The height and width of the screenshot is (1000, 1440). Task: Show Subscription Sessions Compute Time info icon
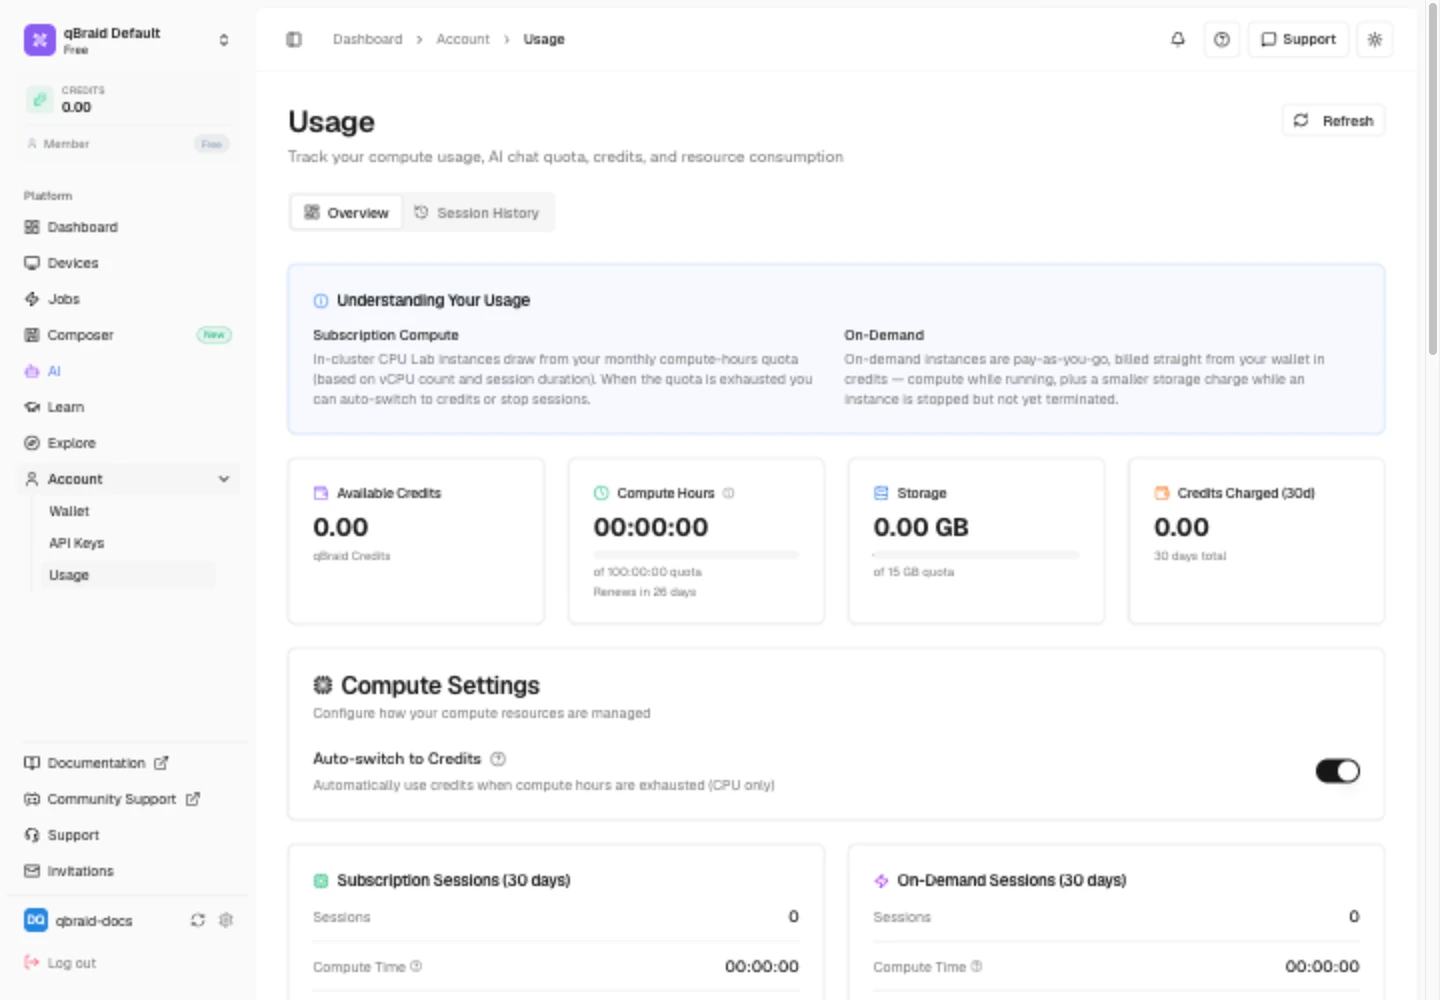point(416,967)
